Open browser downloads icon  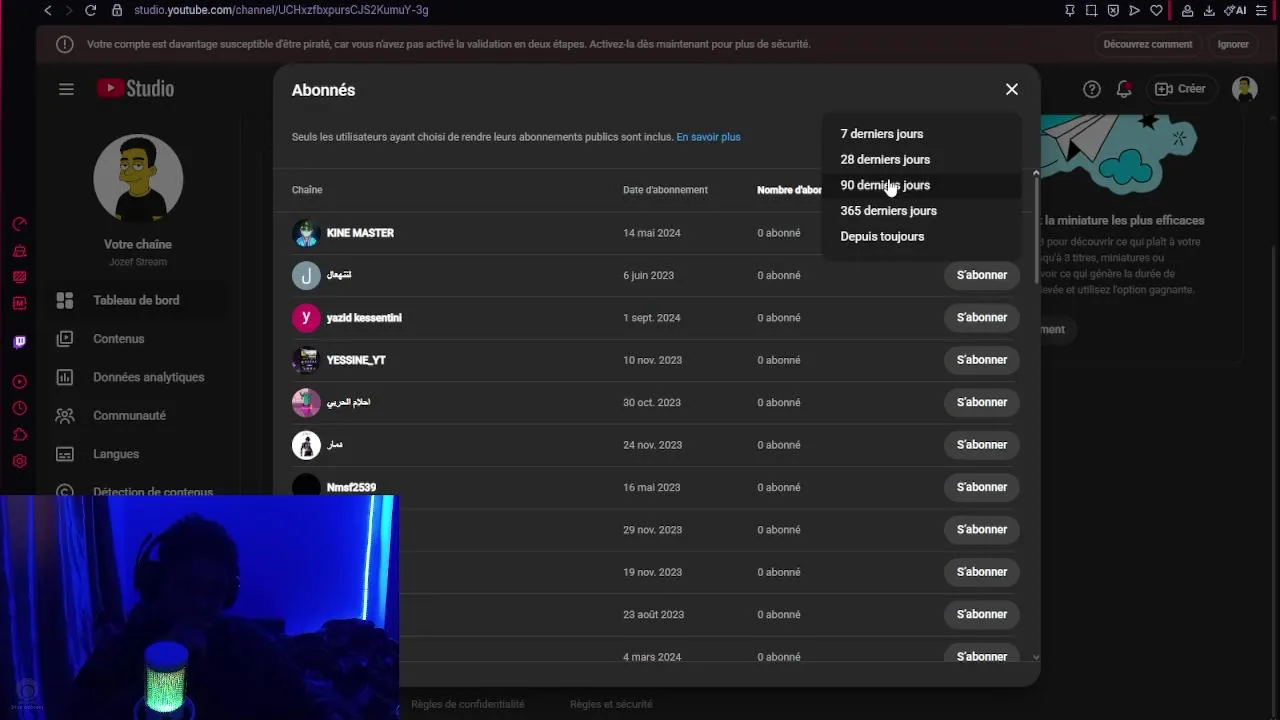(x=1209, y=10)
